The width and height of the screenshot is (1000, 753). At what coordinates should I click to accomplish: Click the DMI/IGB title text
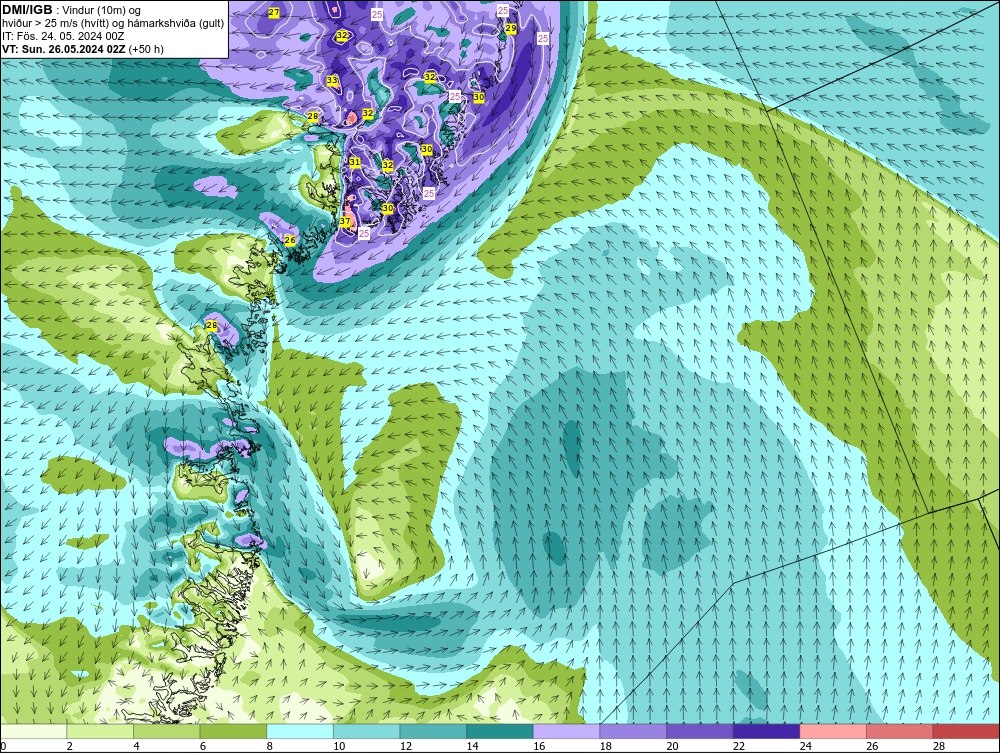(27, 10)
